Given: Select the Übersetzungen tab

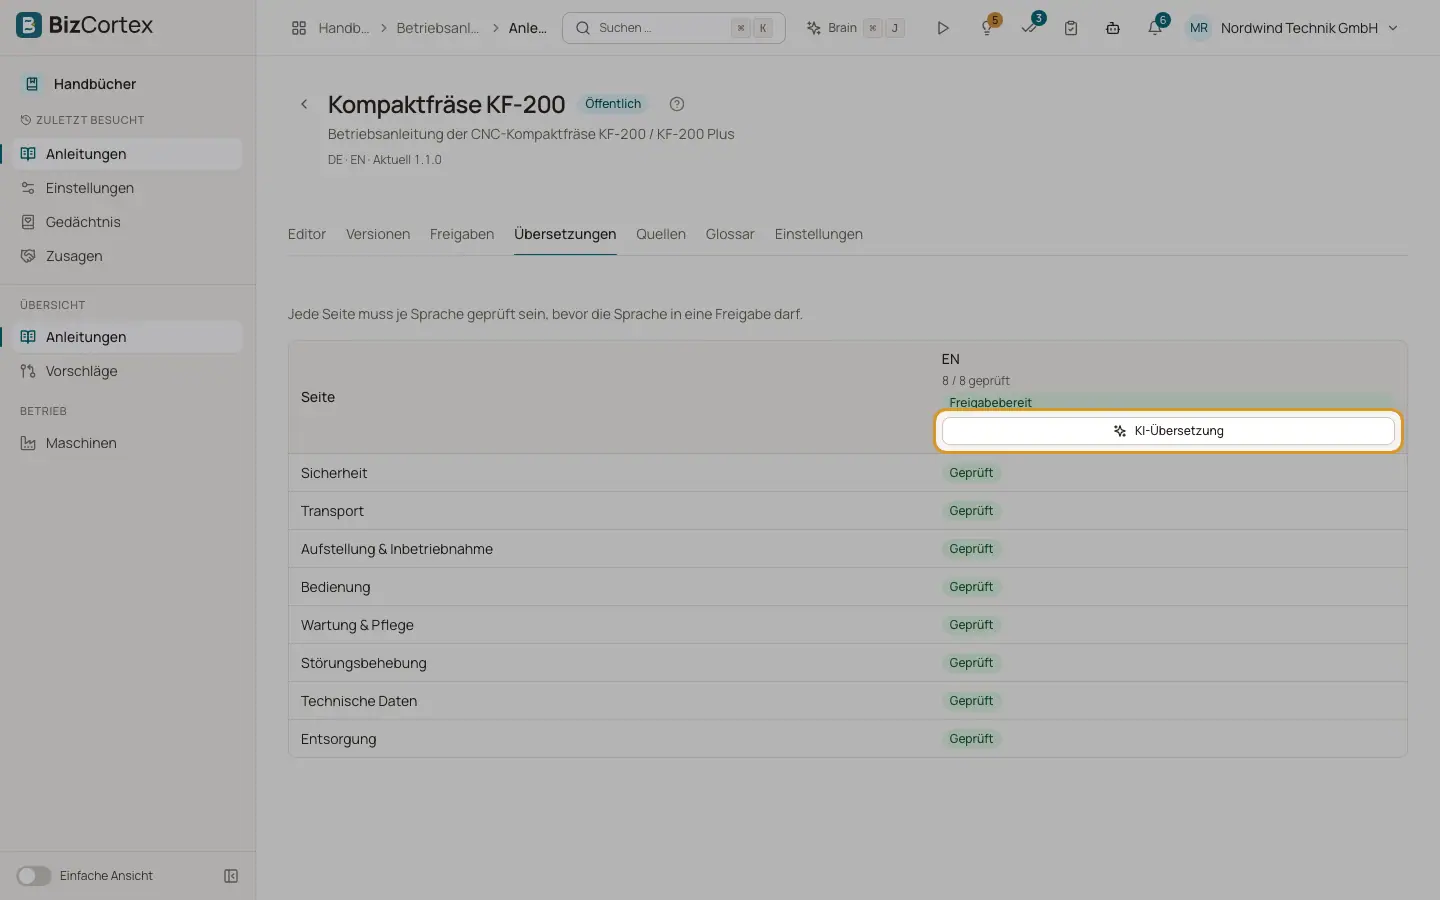Looking at the screenshot, I should click(x=565, y=234).
